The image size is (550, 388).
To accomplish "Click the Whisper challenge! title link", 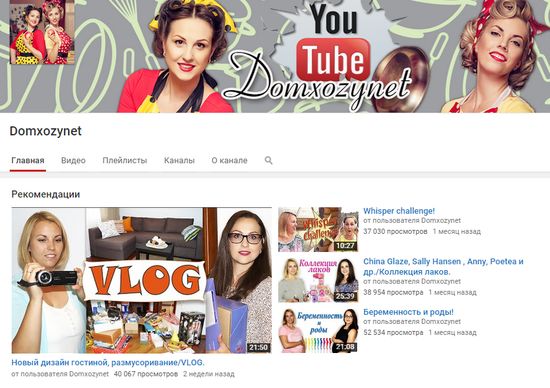I will (399, 211).
